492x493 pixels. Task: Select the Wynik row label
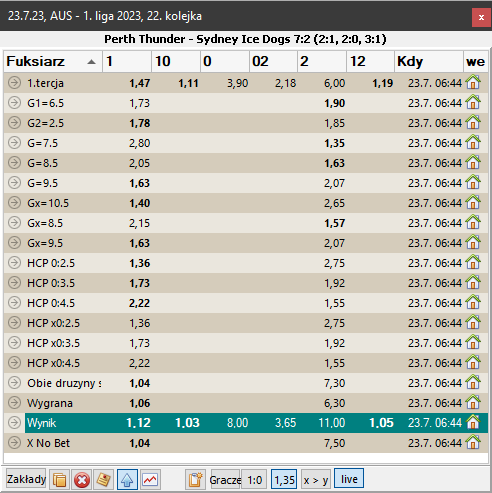[x=42, y=423]
